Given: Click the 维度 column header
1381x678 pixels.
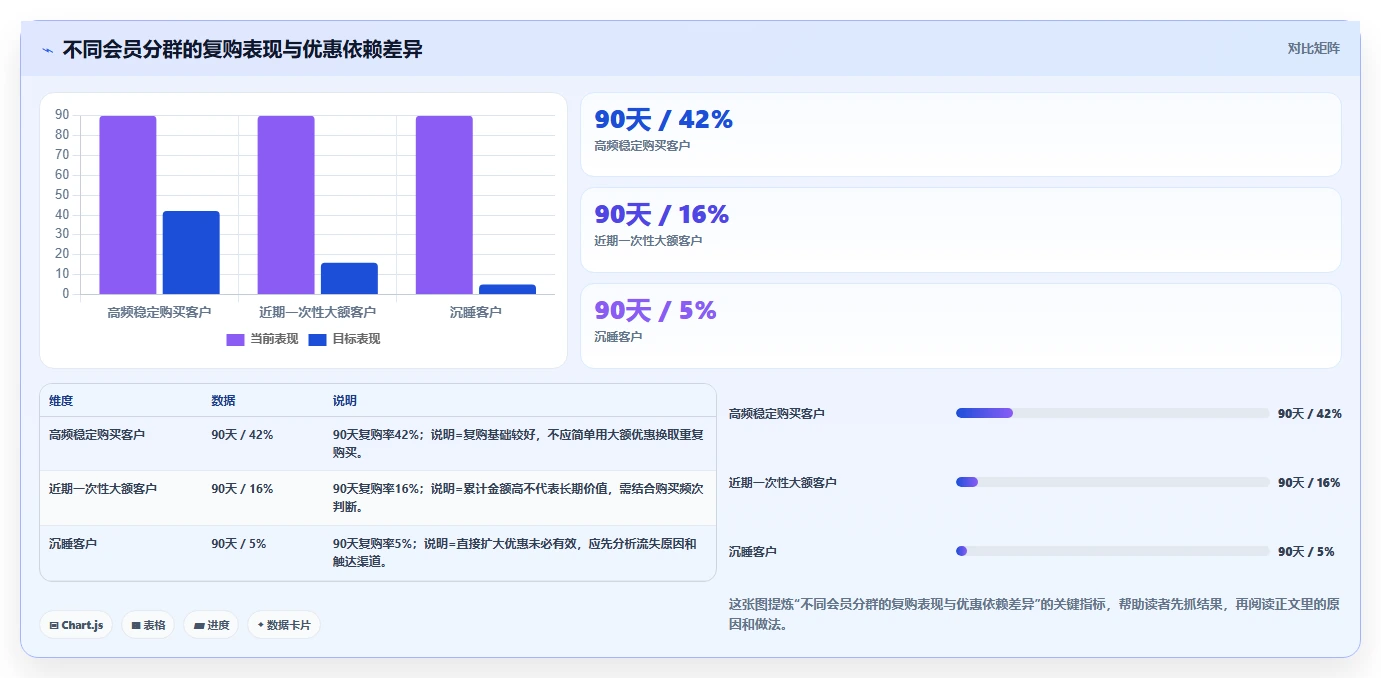Looking at the screenshot, I should (61, 401).
